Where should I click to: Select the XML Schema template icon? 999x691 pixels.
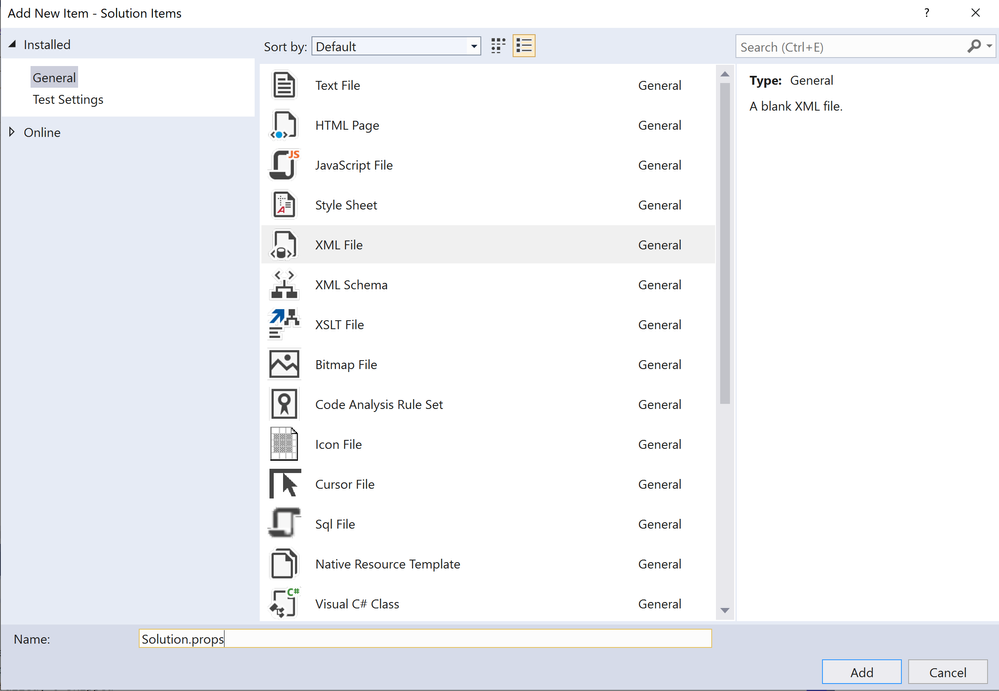click(284, 285)
